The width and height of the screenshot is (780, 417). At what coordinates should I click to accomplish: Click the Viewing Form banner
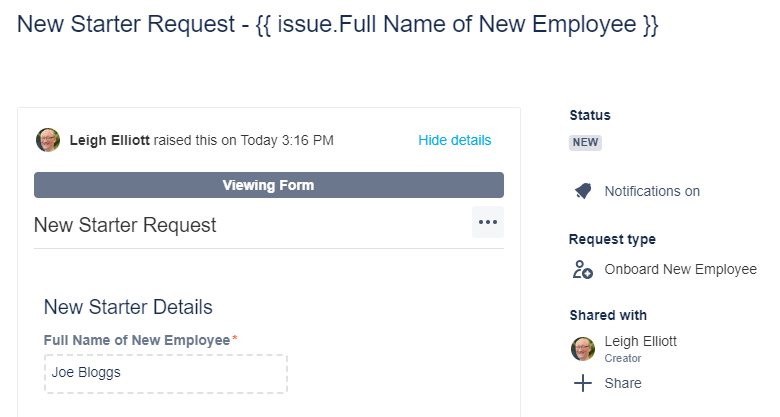point(268,185)
